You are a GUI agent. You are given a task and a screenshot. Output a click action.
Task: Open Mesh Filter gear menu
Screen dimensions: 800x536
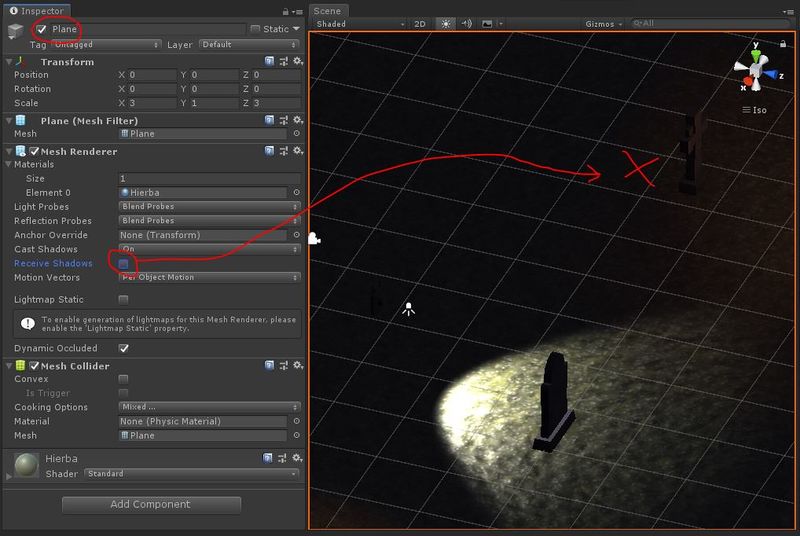(x=298, y=120)
